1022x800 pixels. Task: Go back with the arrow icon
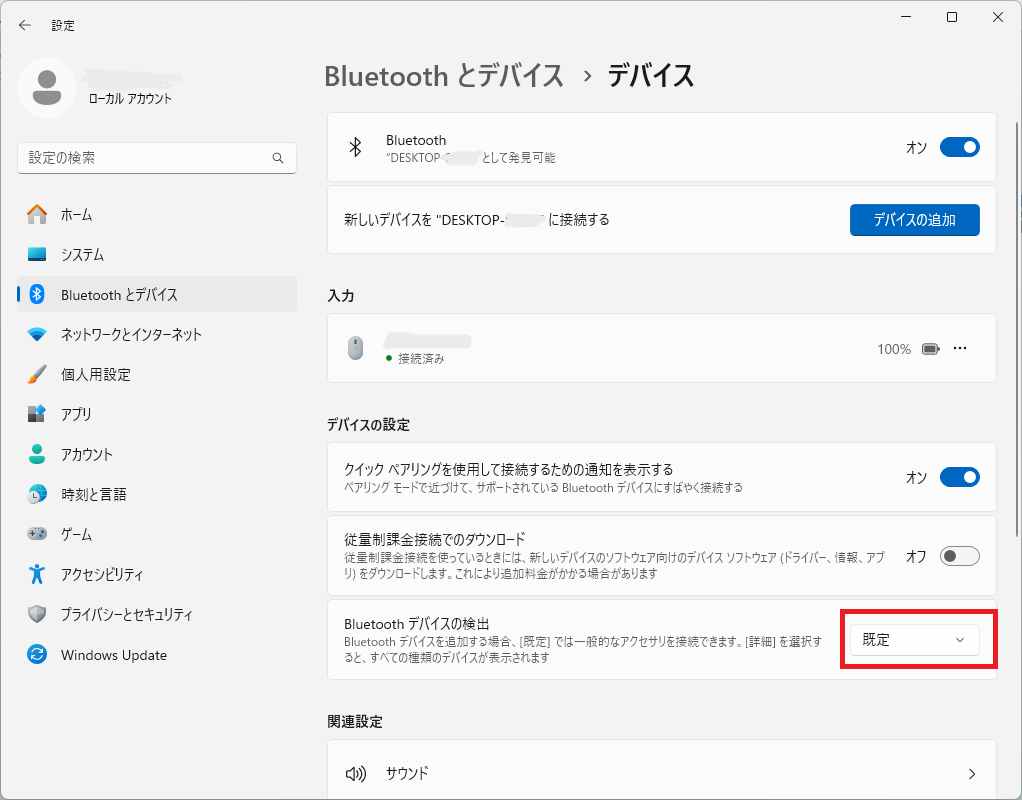tap(25, 25)
